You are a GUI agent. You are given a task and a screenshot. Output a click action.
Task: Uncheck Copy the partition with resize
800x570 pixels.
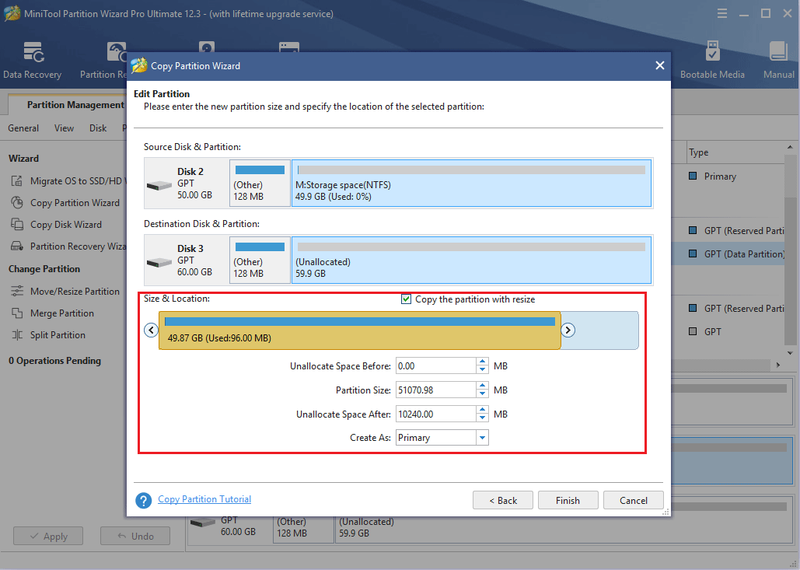pyautogui.click(x=406, y=299)
